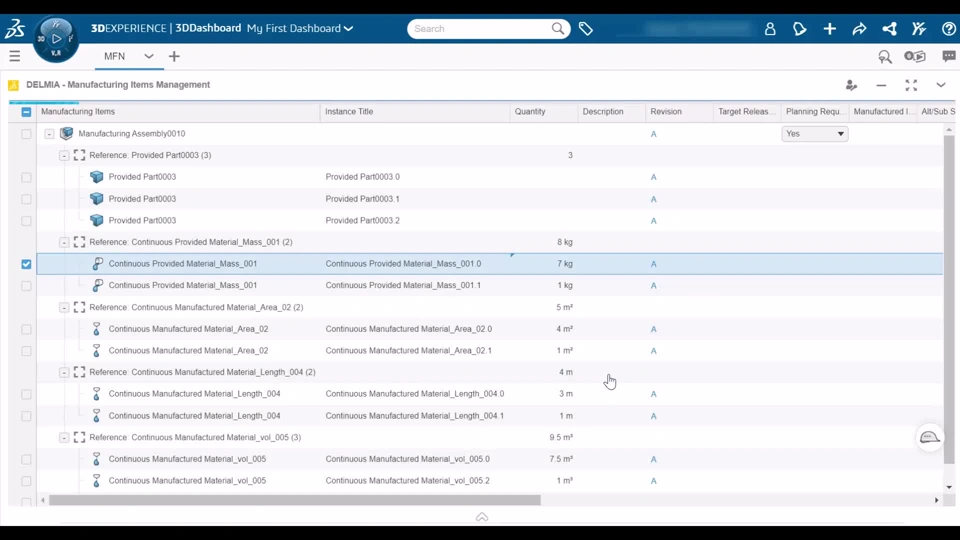Open revision A link for Continuous Provided Material_Mass_001.1

pyautogui.click(x=653, y=285)
